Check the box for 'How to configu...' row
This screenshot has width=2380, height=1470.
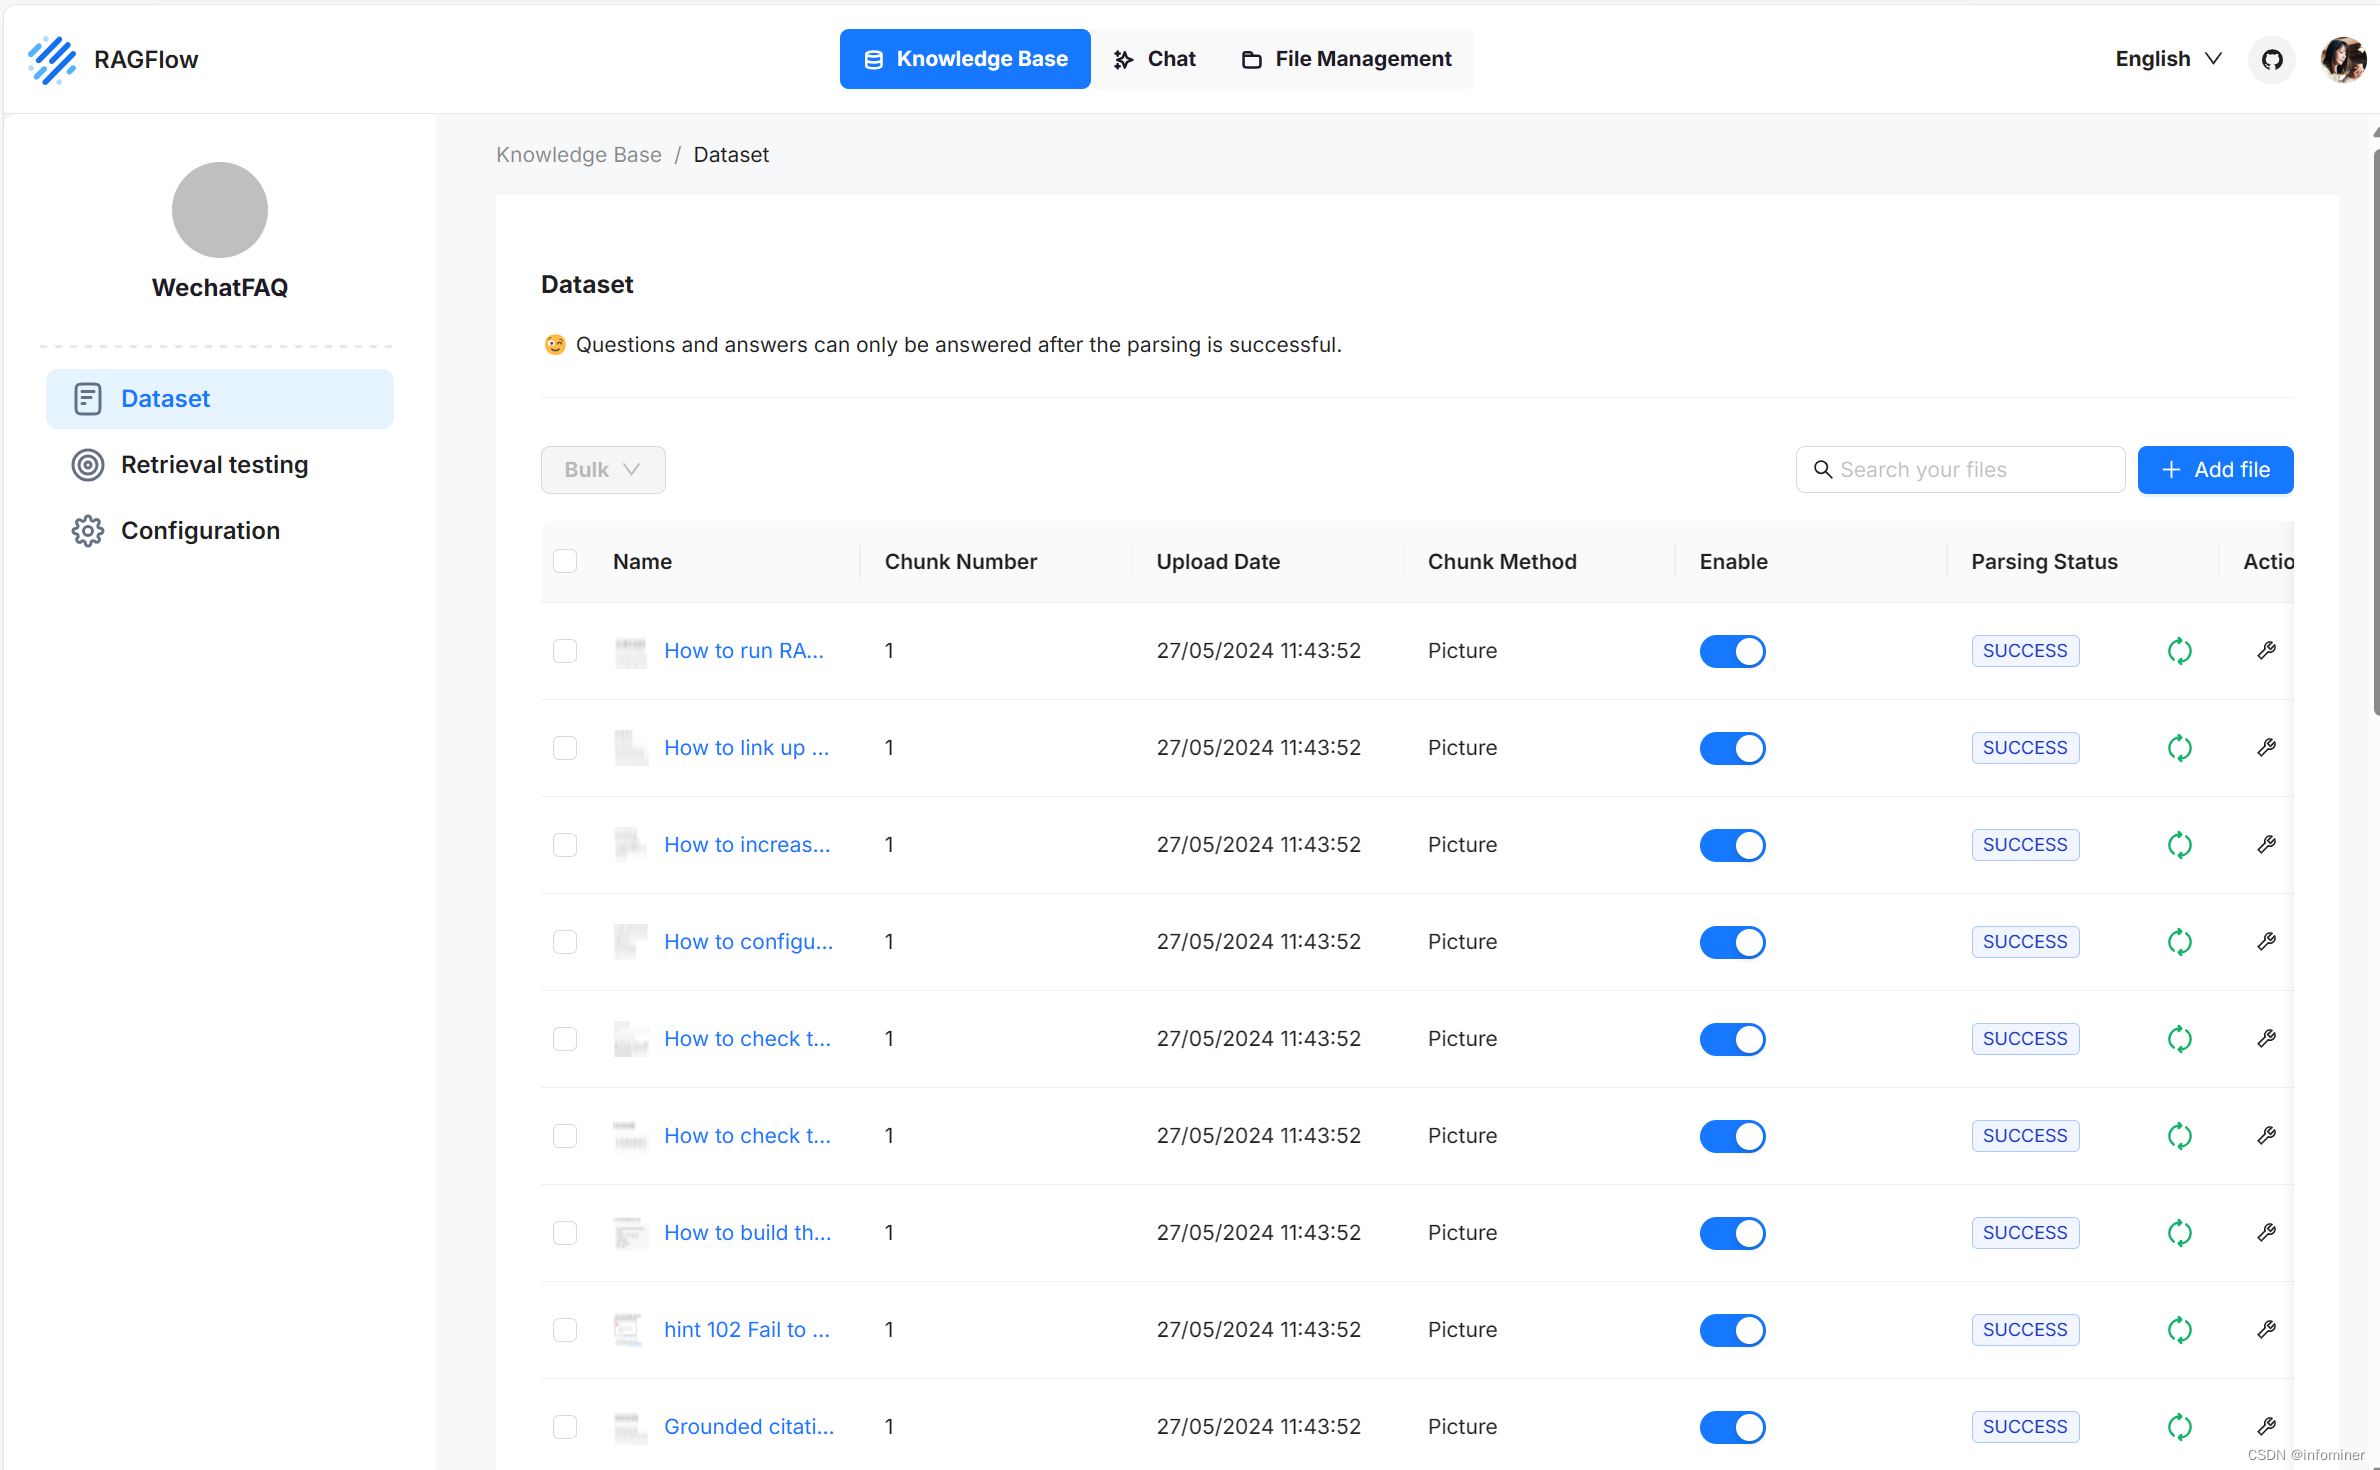click(x=565, y=942)
